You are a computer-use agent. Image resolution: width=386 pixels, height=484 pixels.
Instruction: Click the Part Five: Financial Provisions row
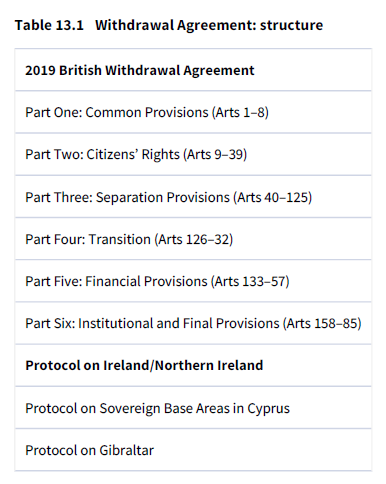(x=193, y=281)
